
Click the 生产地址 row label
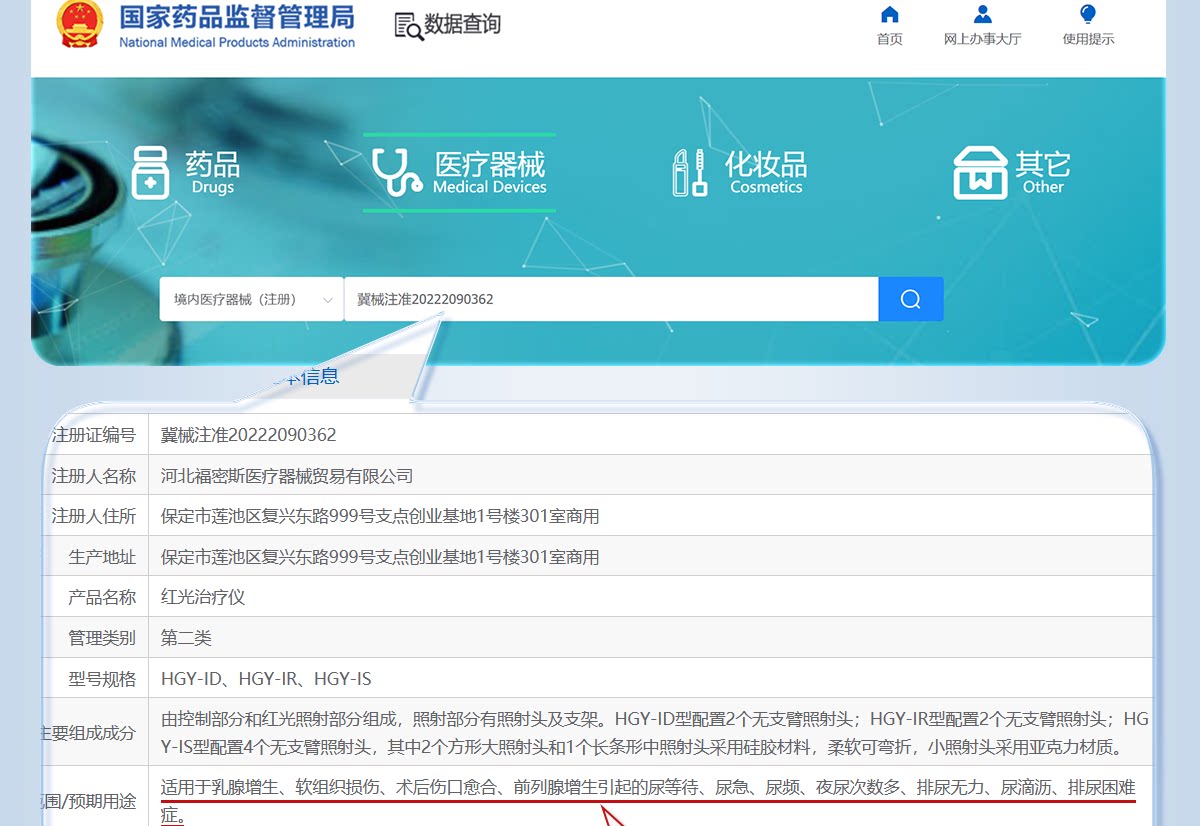(102, 557)
